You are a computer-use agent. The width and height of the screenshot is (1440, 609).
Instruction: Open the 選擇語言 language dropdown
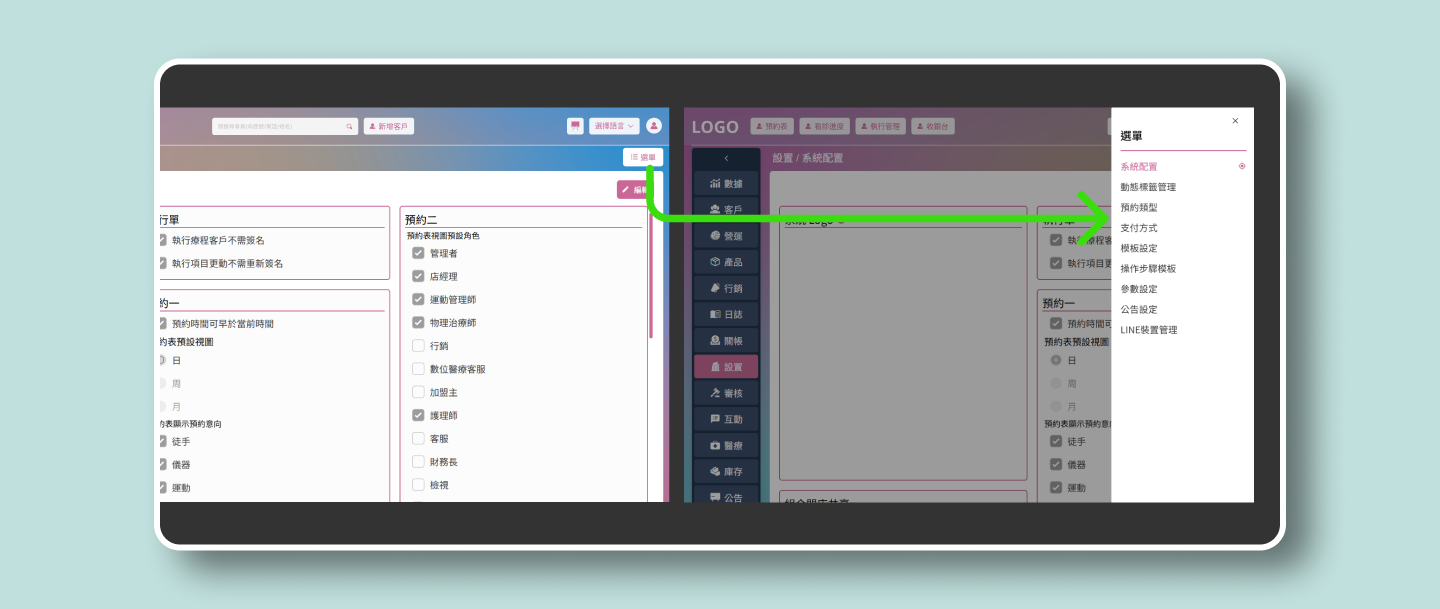tap(614, 126)
